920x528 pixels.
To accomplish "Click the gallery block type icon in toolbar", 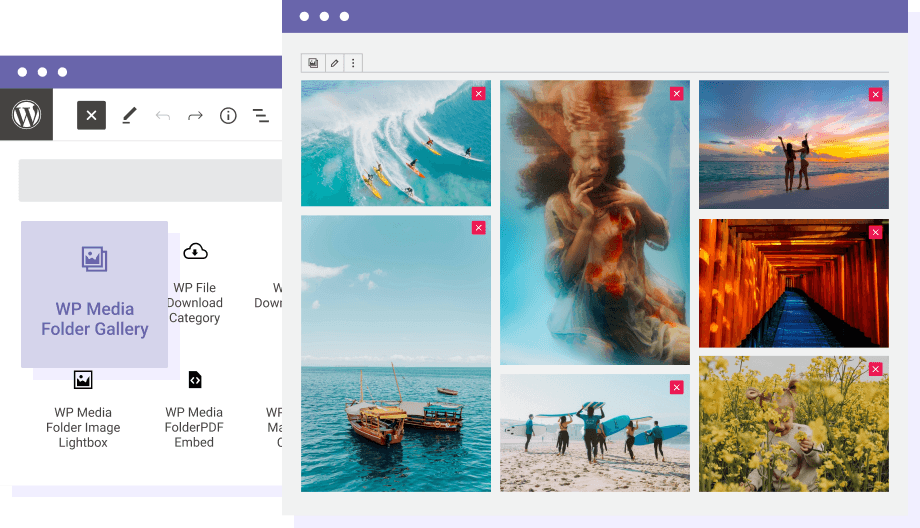I will pyautogui.click(x=313, y=63).
